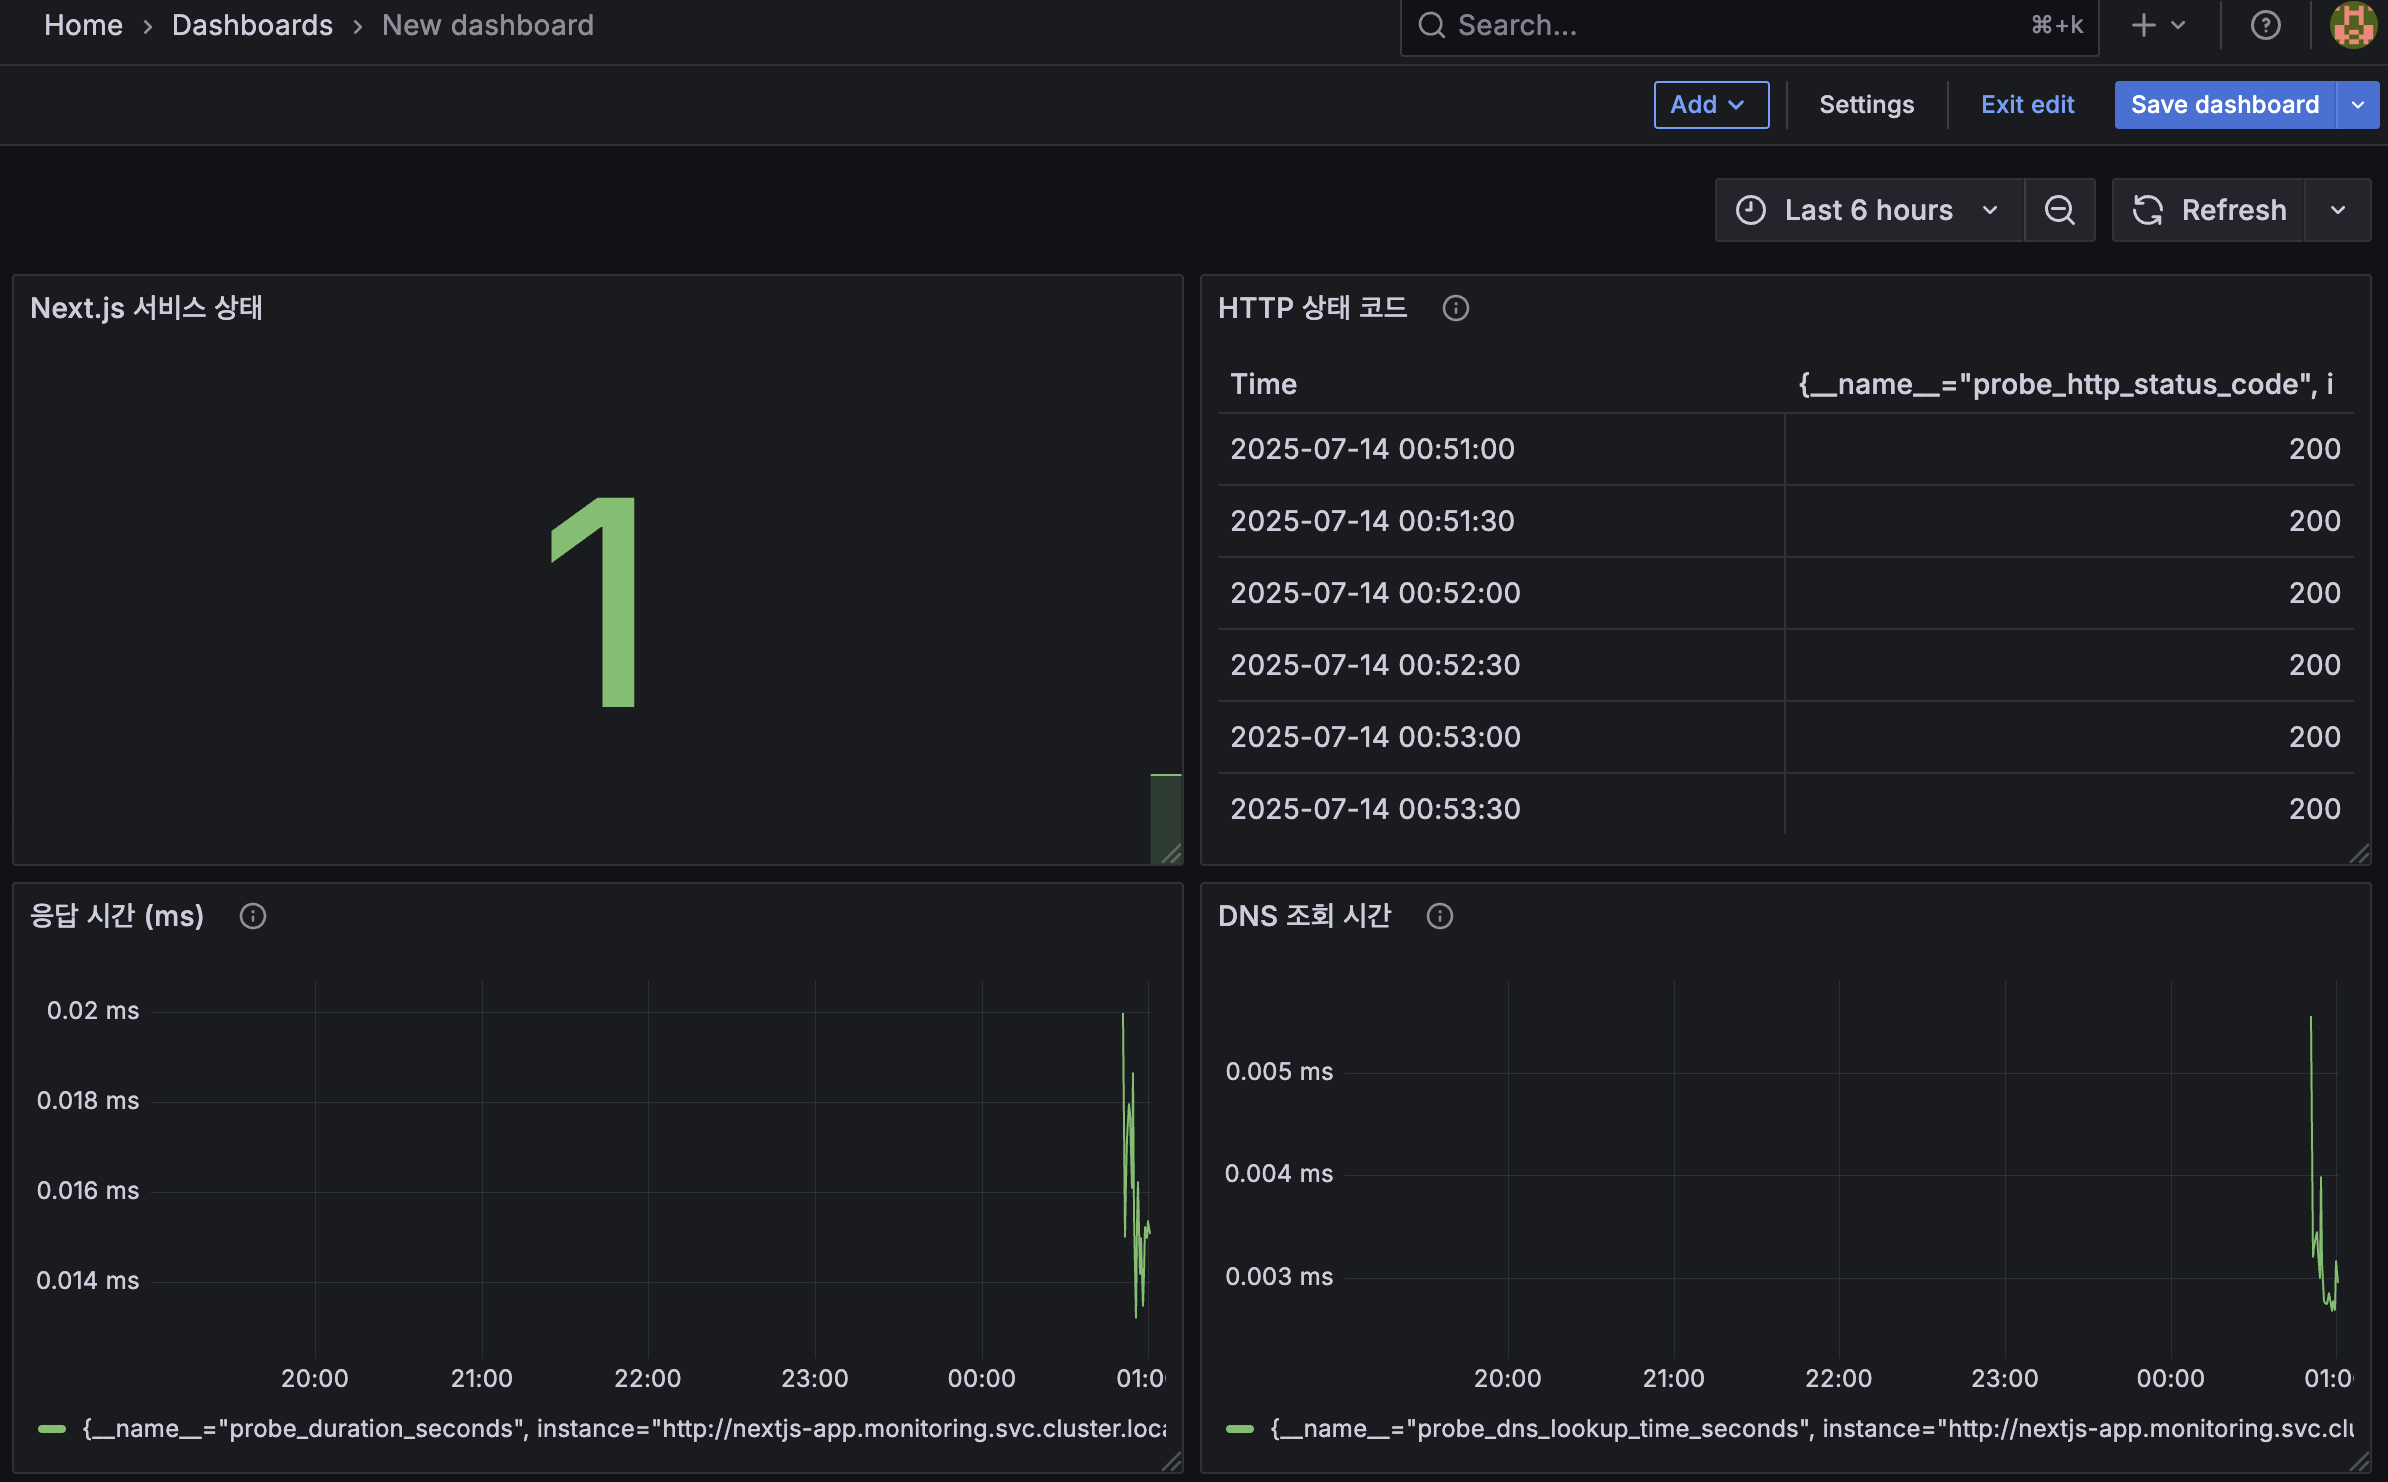2388x1482 pixels.
Task: Navigate to Home via breadcrumb
Action: coord(83,25)
